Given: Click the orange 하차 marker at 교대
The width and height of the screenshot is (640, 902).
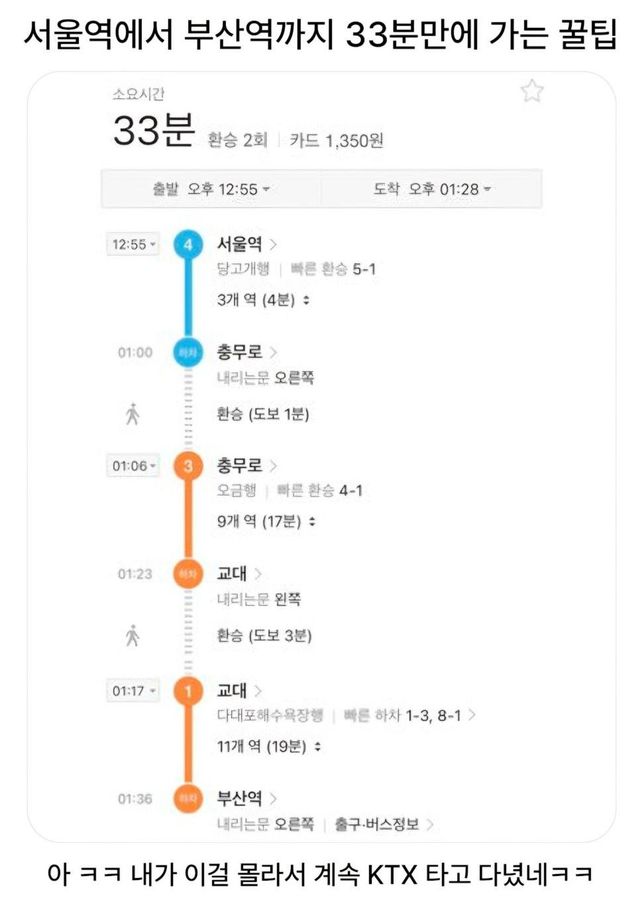Looking at the screenshot, I should (x=187, y=574).
